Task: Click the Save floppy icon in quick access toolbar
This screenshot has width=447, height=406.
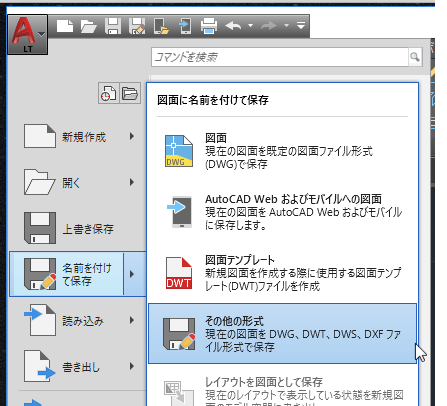Action: tap(113, 26)
